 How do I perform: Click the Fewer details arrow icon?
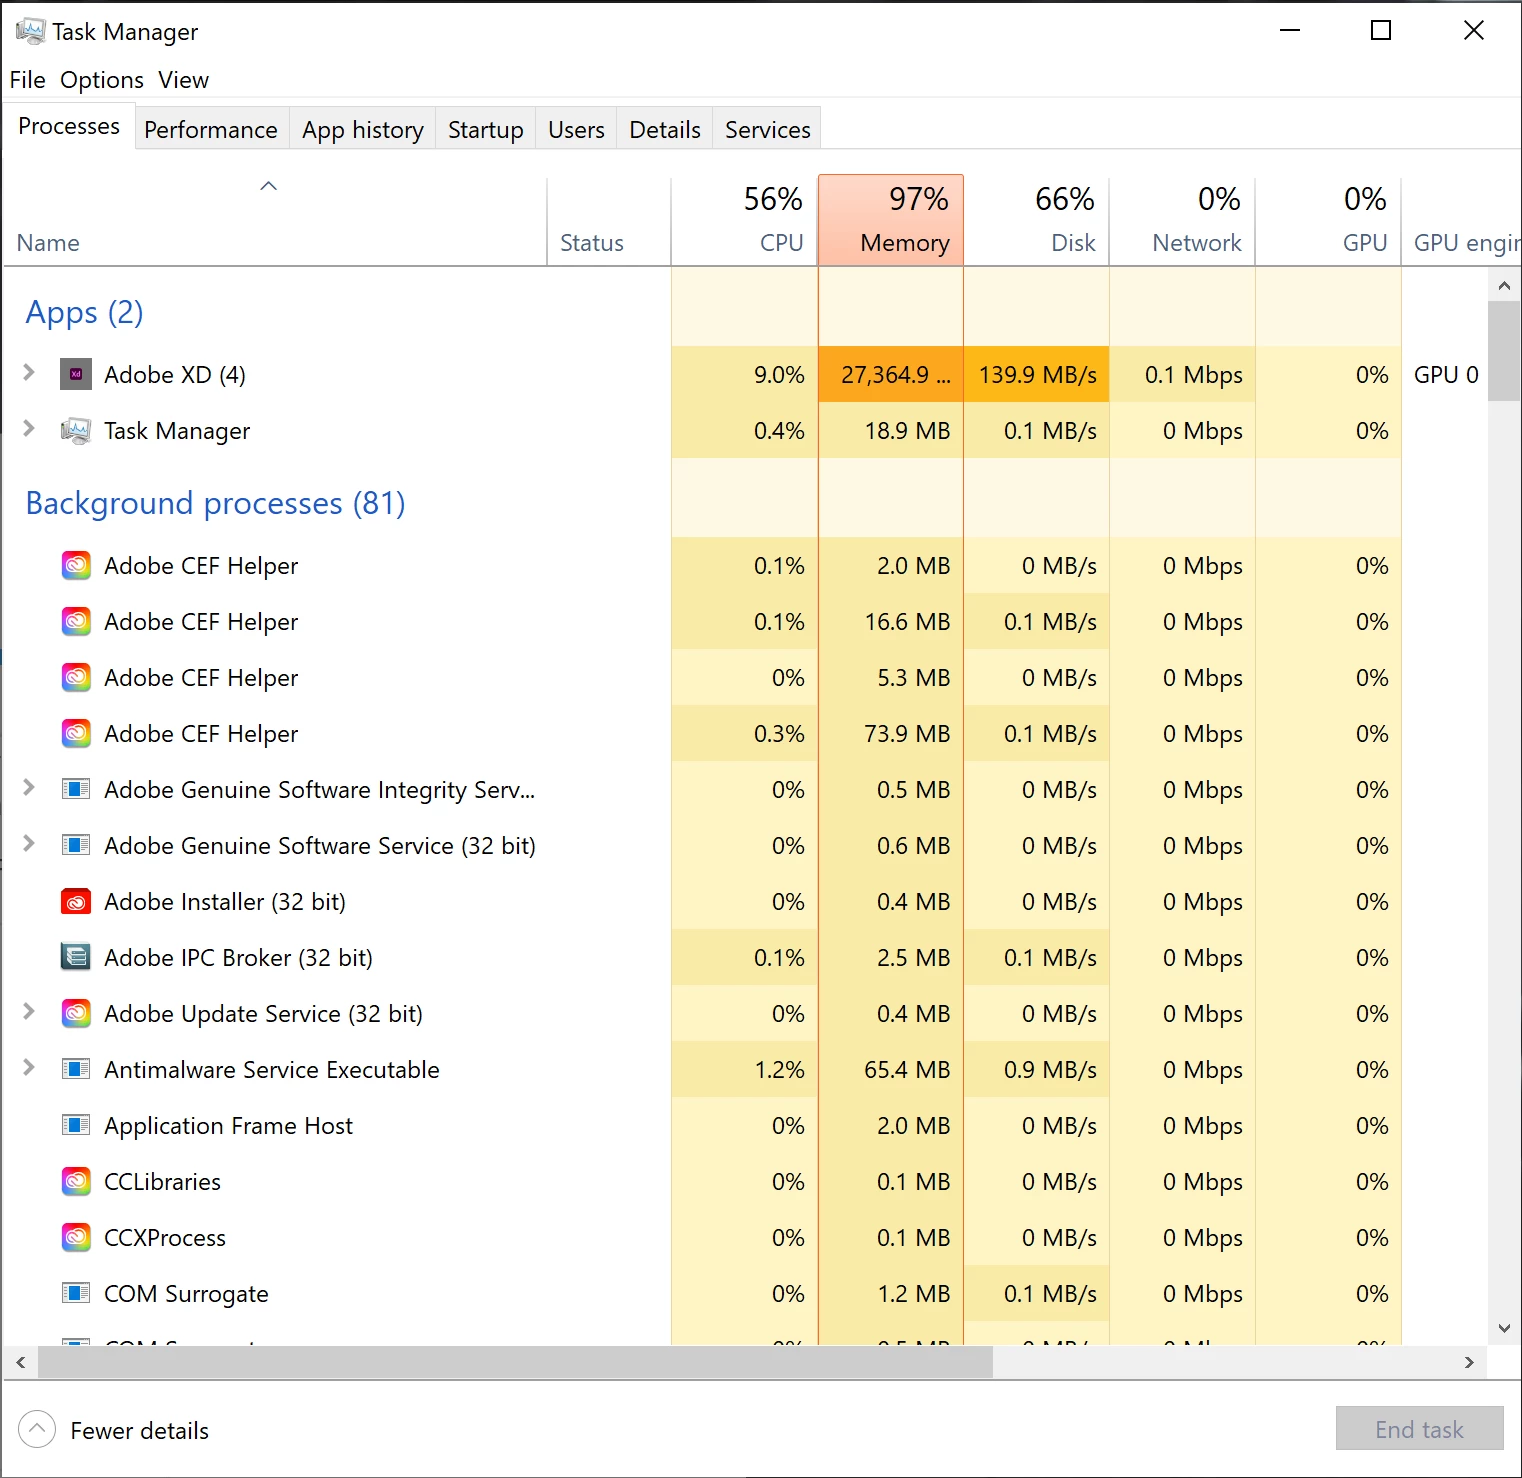tap(37, 1429)
